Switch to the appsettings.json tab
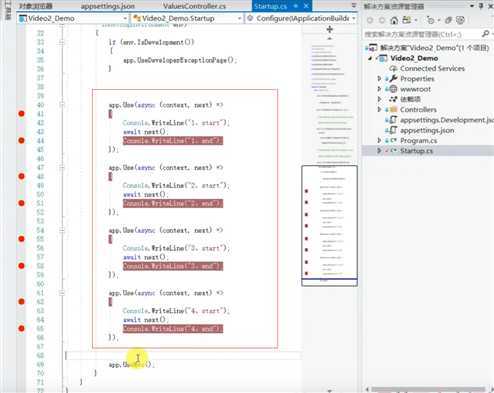This screenshot has width=494, height=393. tap(108, 6)
